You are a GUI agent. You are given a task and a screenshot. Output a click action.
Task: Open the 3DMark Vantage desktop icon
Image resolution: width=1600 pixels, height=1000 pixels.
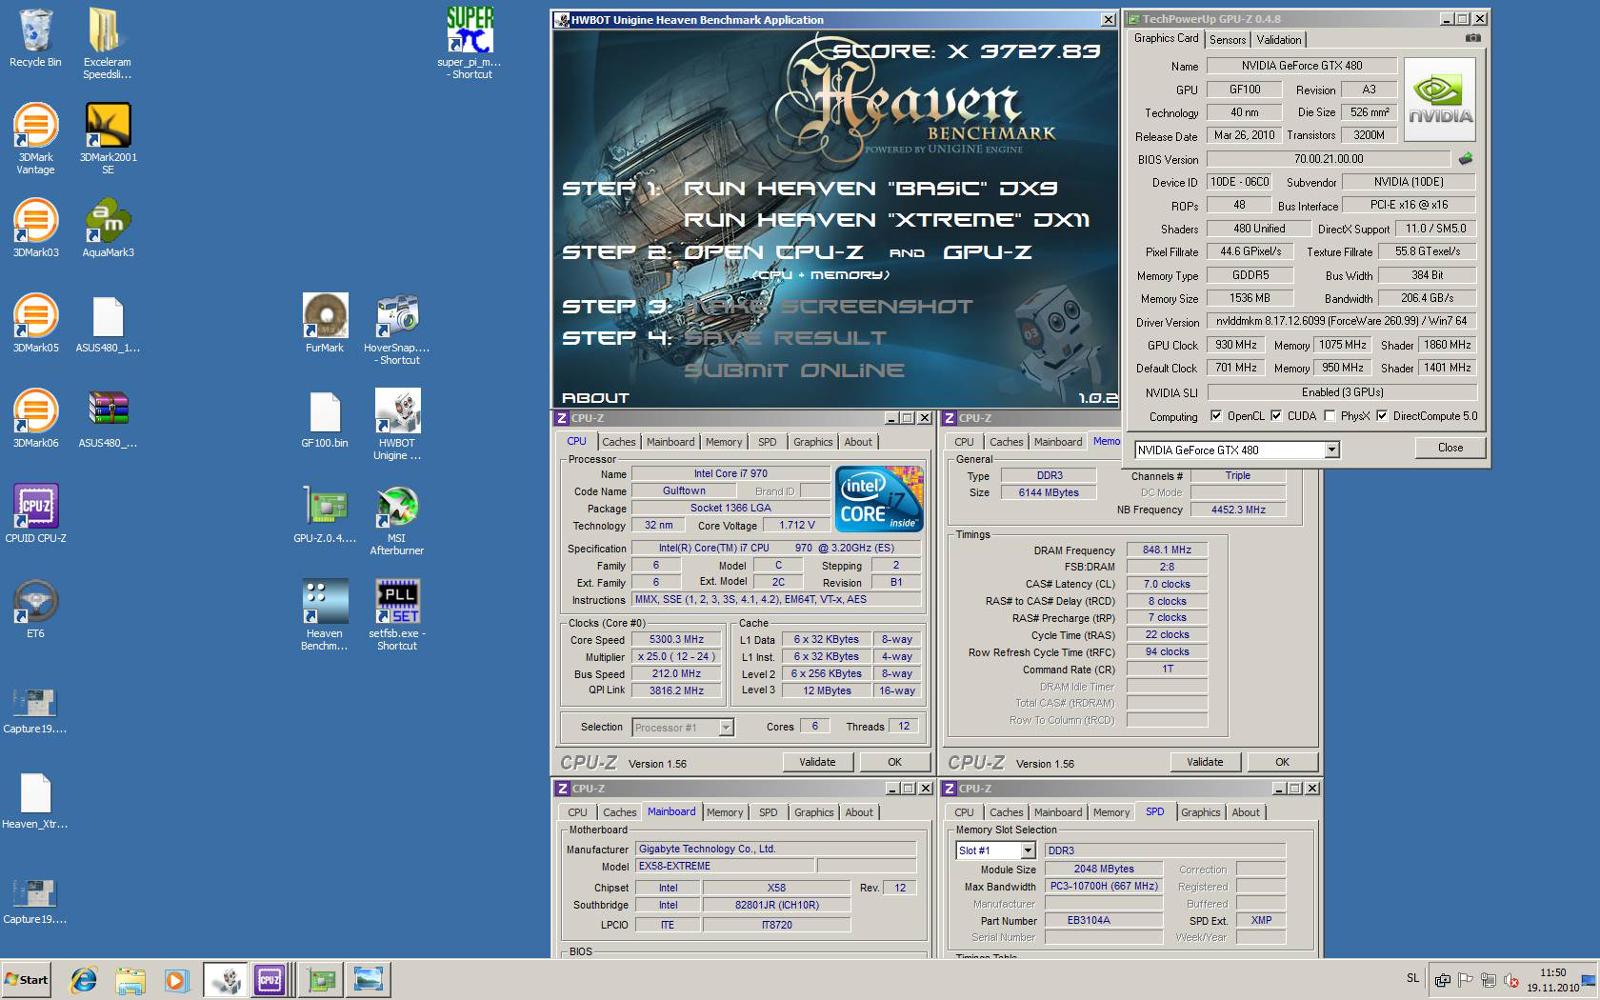pyautogui.click(x=35, y=138)
